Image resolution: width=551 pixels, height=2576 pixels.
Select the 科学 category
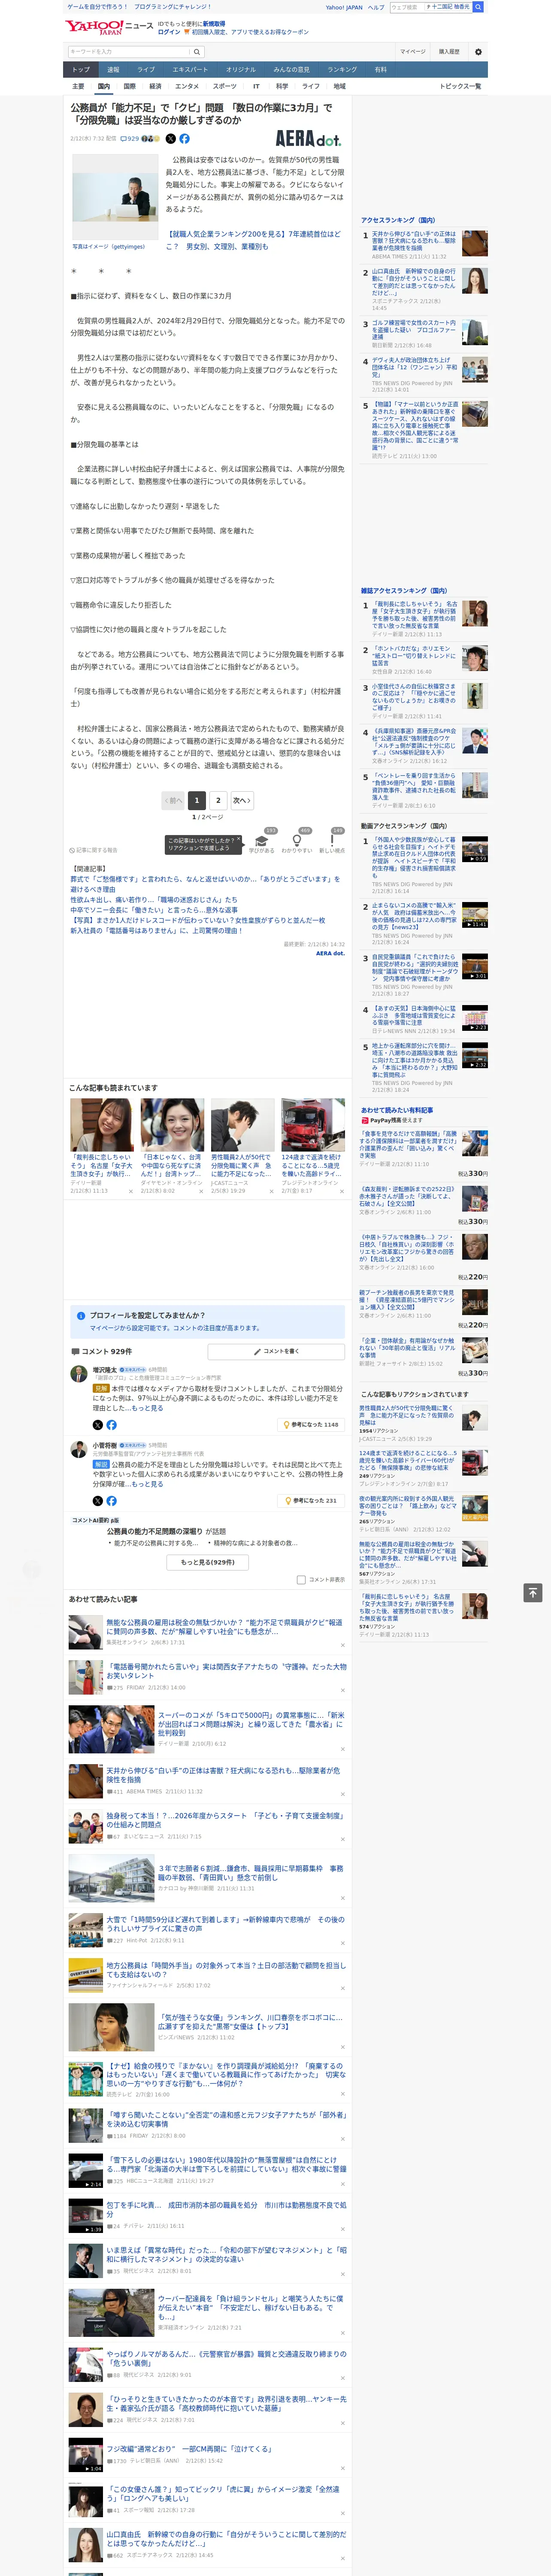click(282, 86)
